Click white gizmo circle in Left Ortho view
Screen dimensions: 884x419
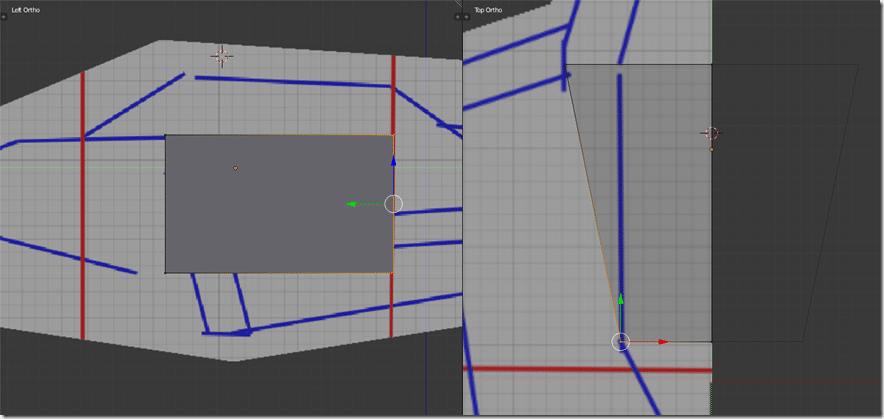tap(394, 204)
